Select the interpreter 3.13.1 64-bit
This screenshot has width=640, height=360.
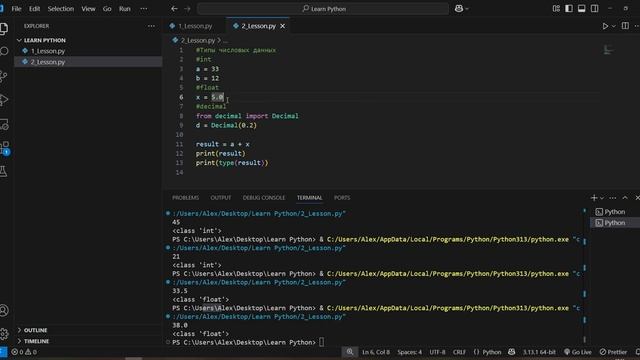pos(539,352)
